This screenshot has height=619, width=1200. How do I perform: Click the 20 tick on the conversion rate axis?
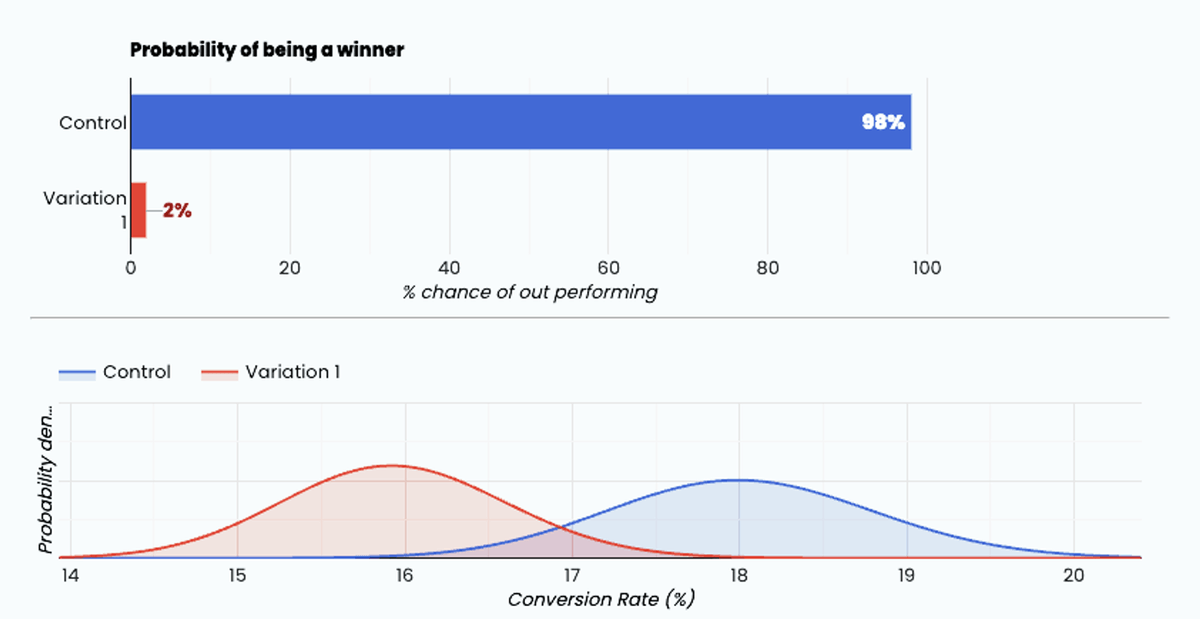click(1073, 576)
